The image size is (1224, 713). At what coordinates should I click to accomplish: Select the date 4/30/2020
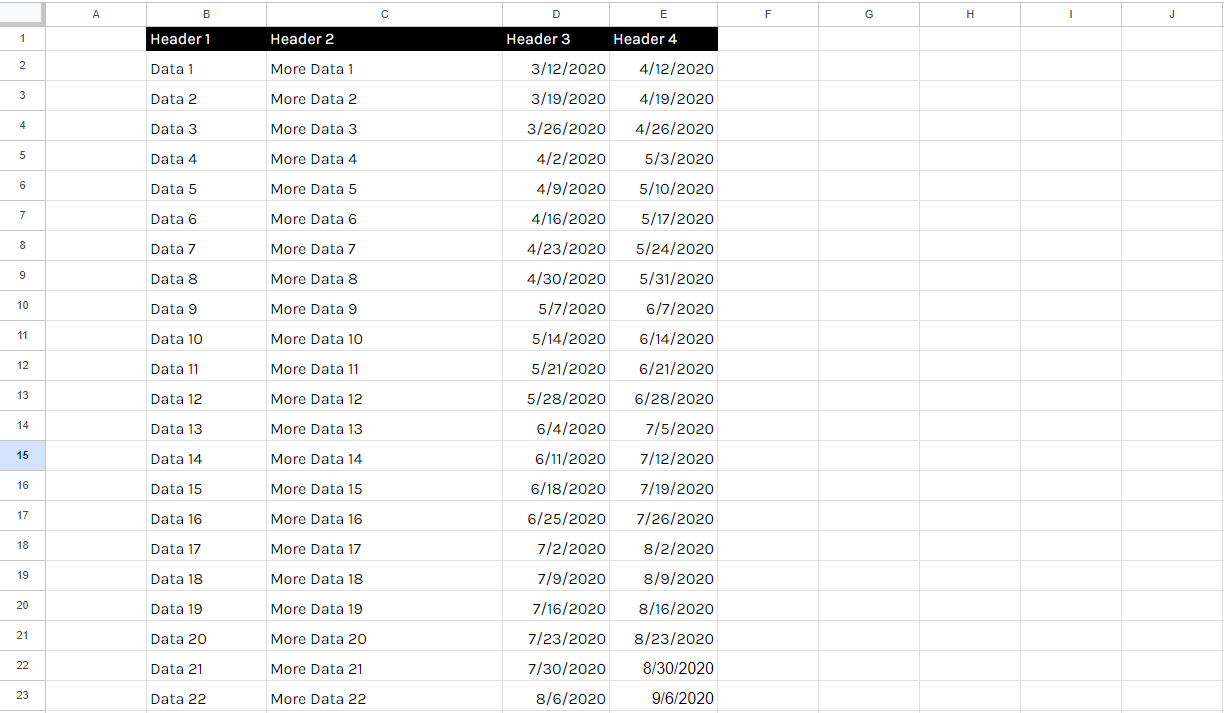(x=556, y=276)
